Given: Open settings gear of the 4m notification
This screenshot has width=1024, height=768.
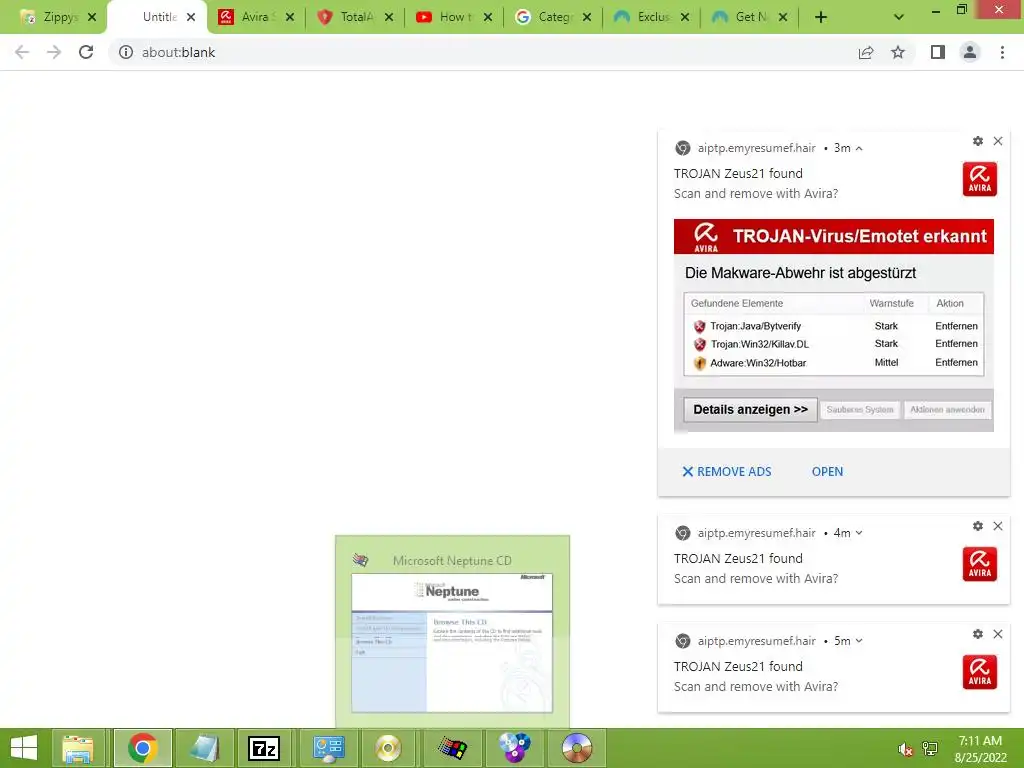Looking at the screenshot, I should (x=978, y=526).
